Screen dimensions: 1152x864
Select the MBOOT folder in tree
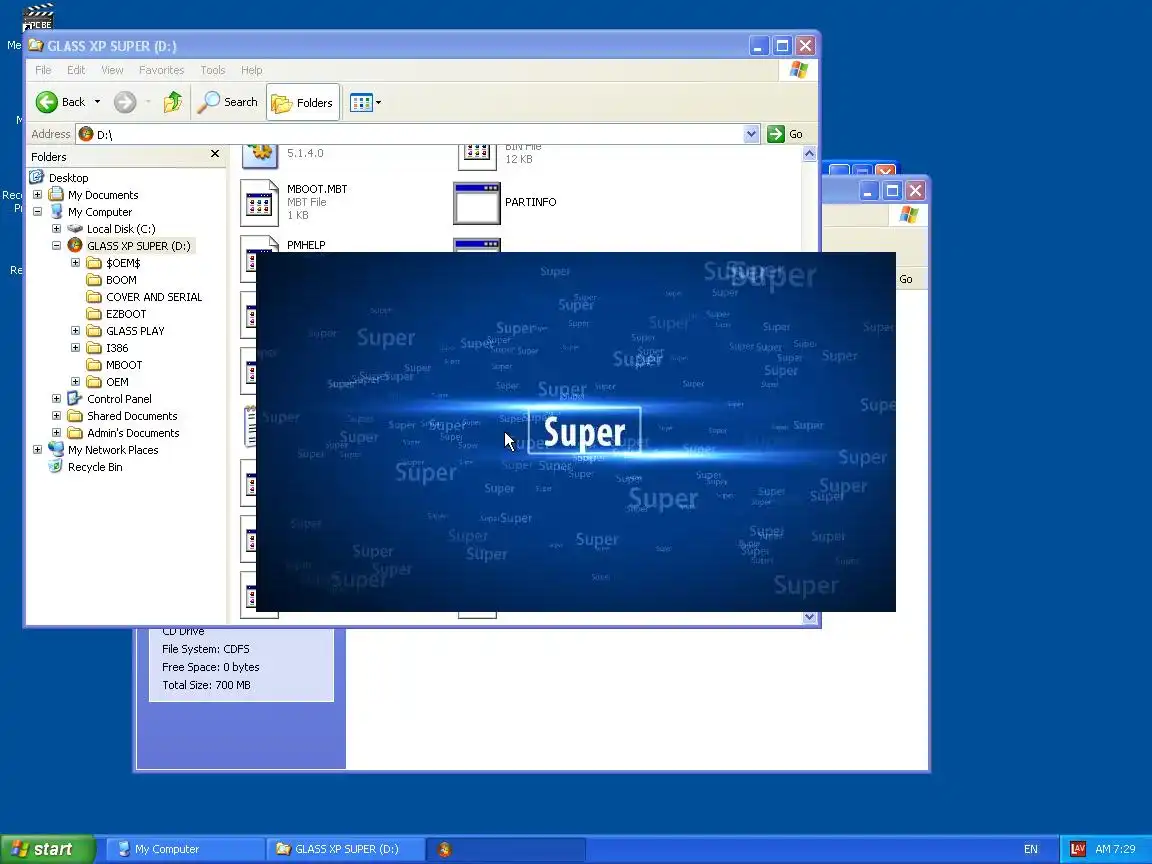tap(124, 365)
